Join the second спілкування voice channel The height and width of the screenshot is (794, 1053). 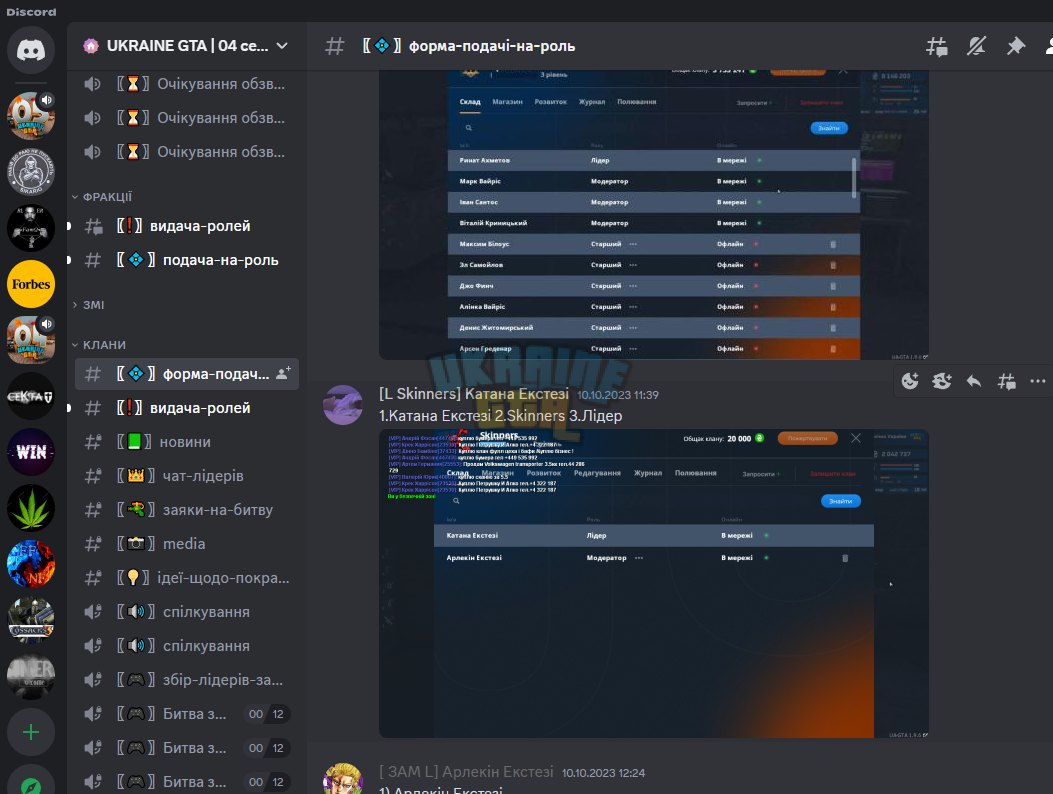(x=187, y=646)
